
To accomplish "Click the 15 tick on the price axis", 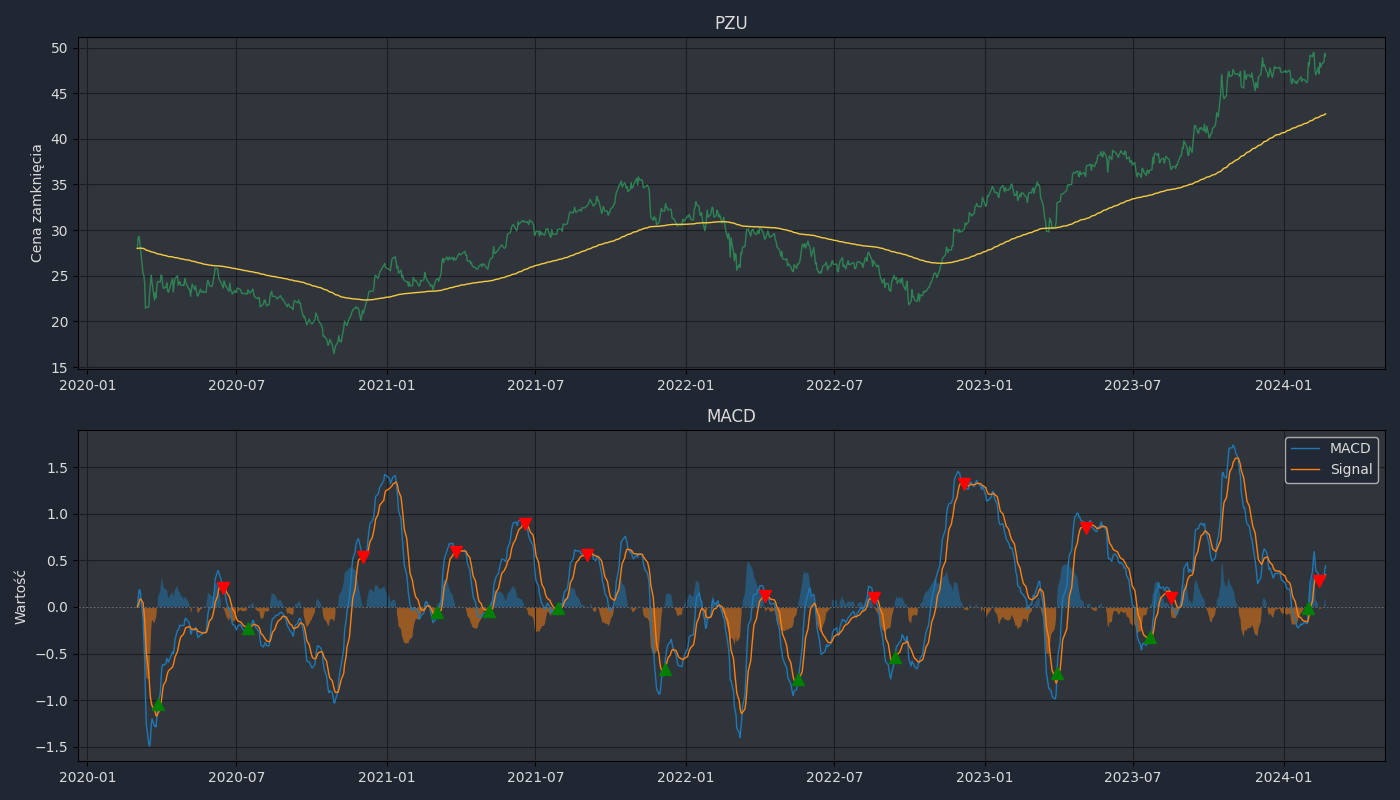I will pos(59,367).
